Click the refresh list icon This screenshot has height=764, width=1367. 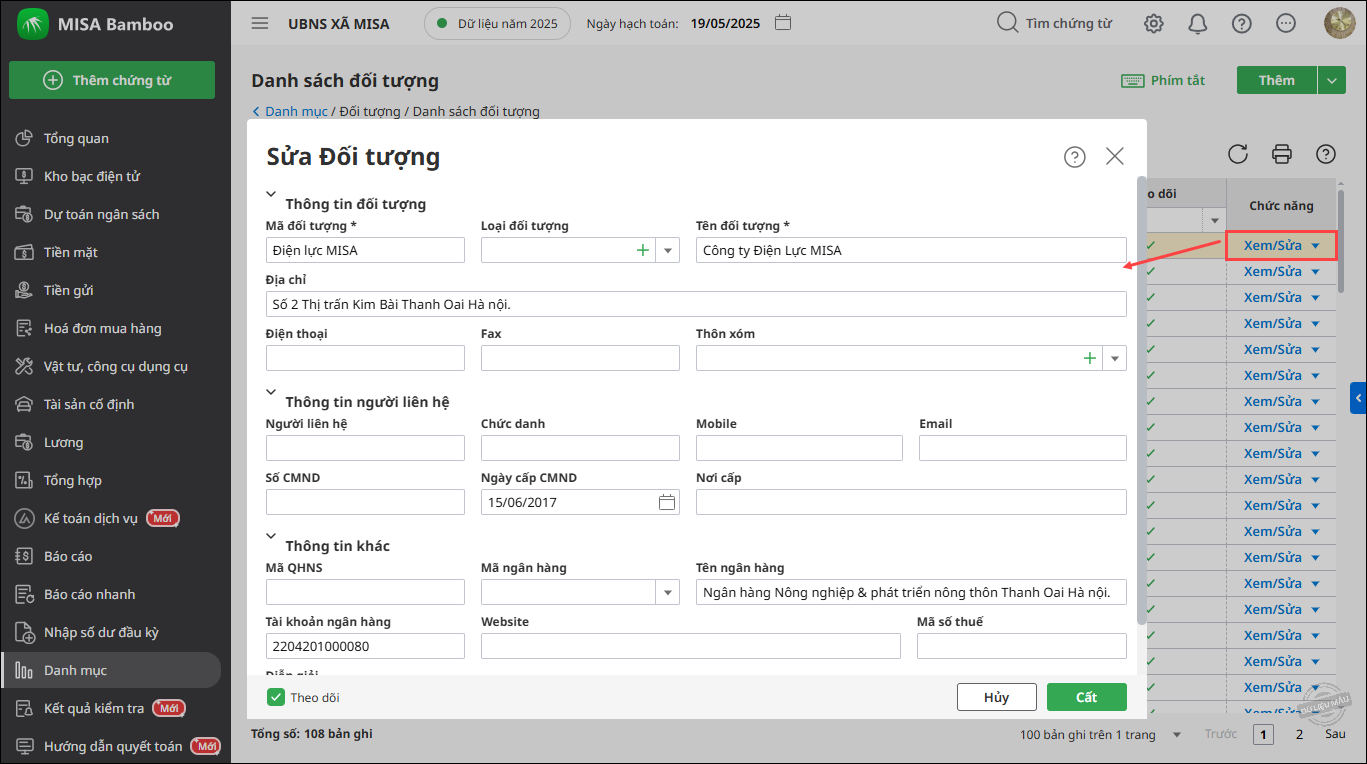pyautogui.click(x=1238, y=153)
